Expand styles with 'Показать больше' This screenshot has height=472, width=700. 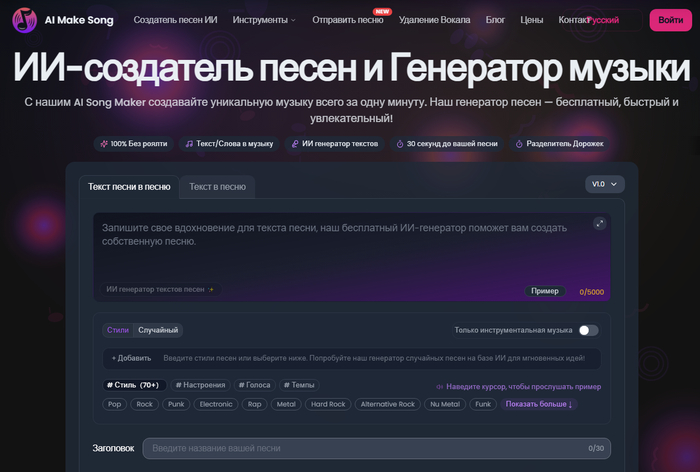pyautogui.click(x=540, y=404)
